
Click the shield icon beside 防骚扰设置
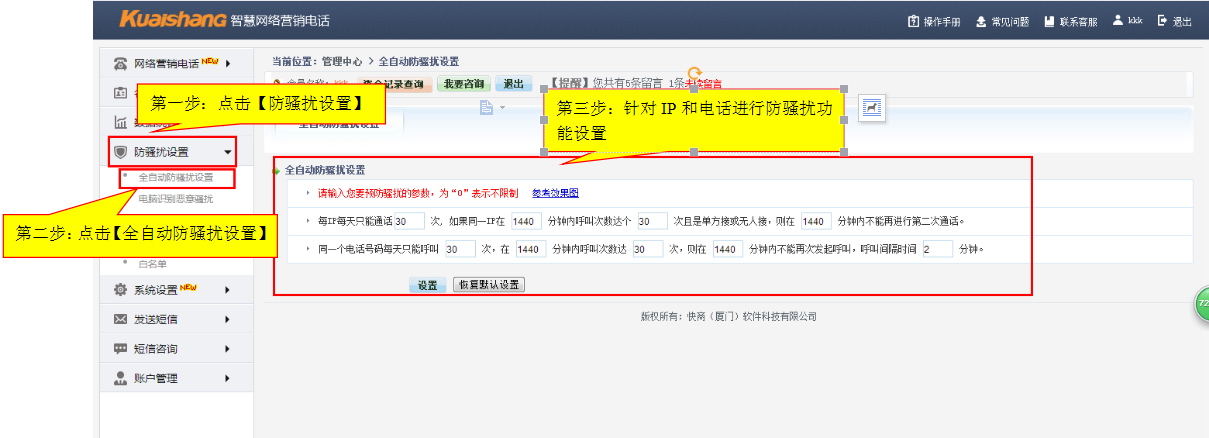[121, 152]
